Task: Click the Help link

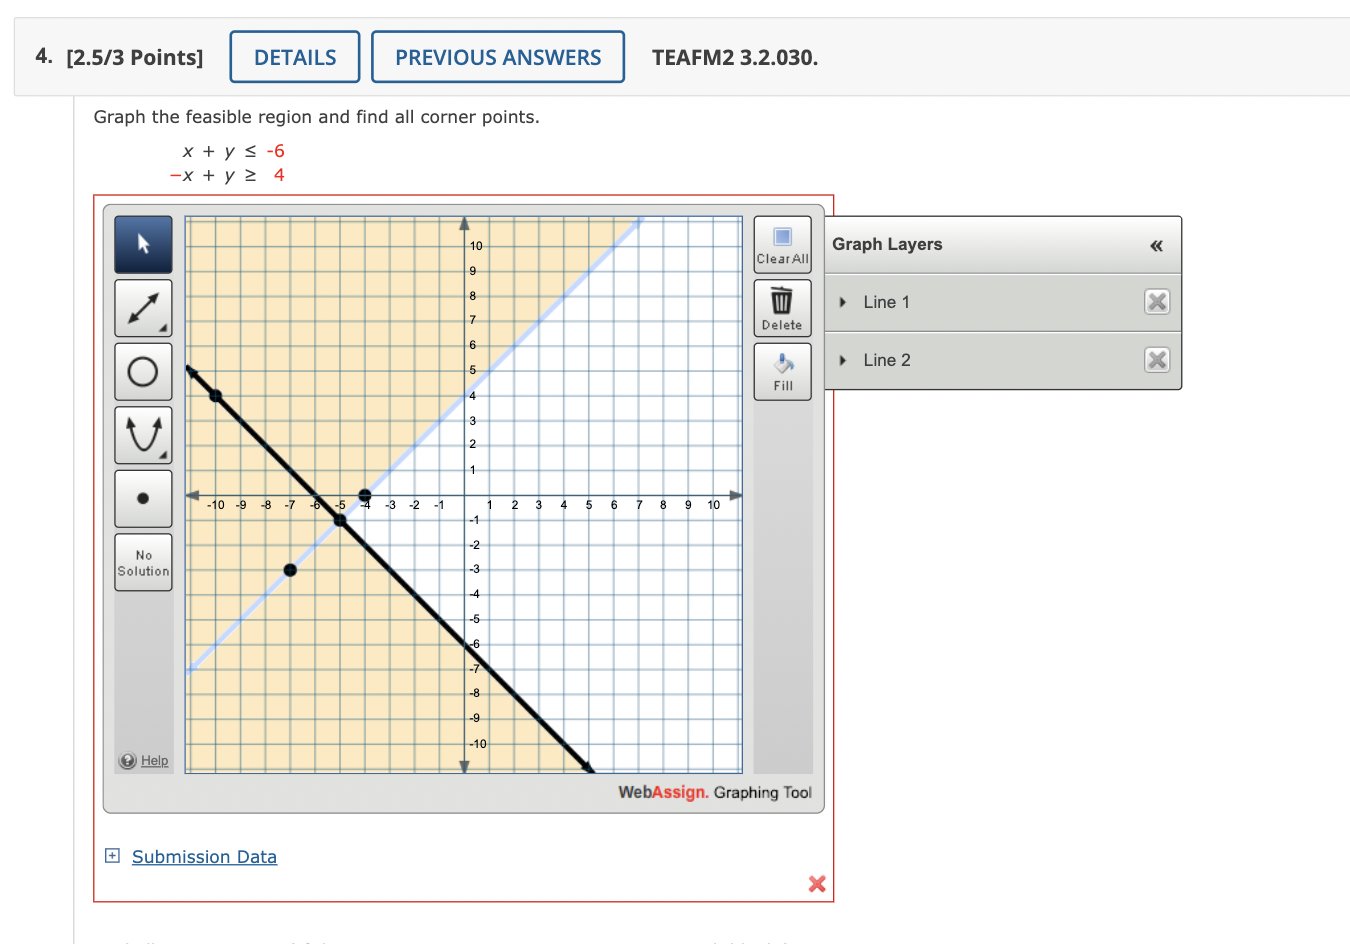Action: coord(153,760)
